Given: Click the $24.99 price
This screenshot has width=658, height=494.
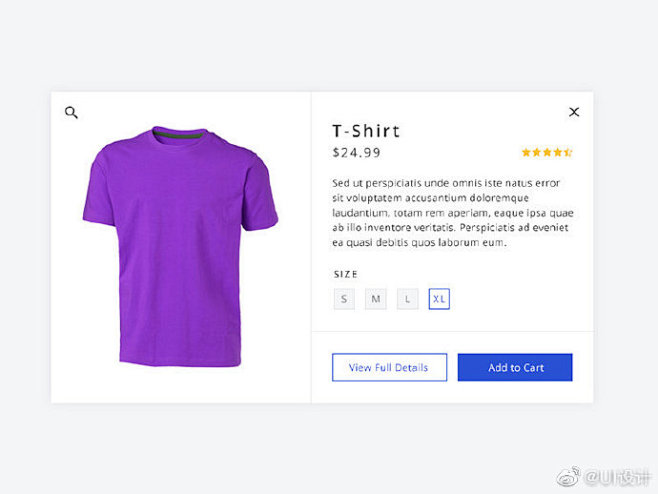Looking at the screenshot, I should (x=357, y=153).
